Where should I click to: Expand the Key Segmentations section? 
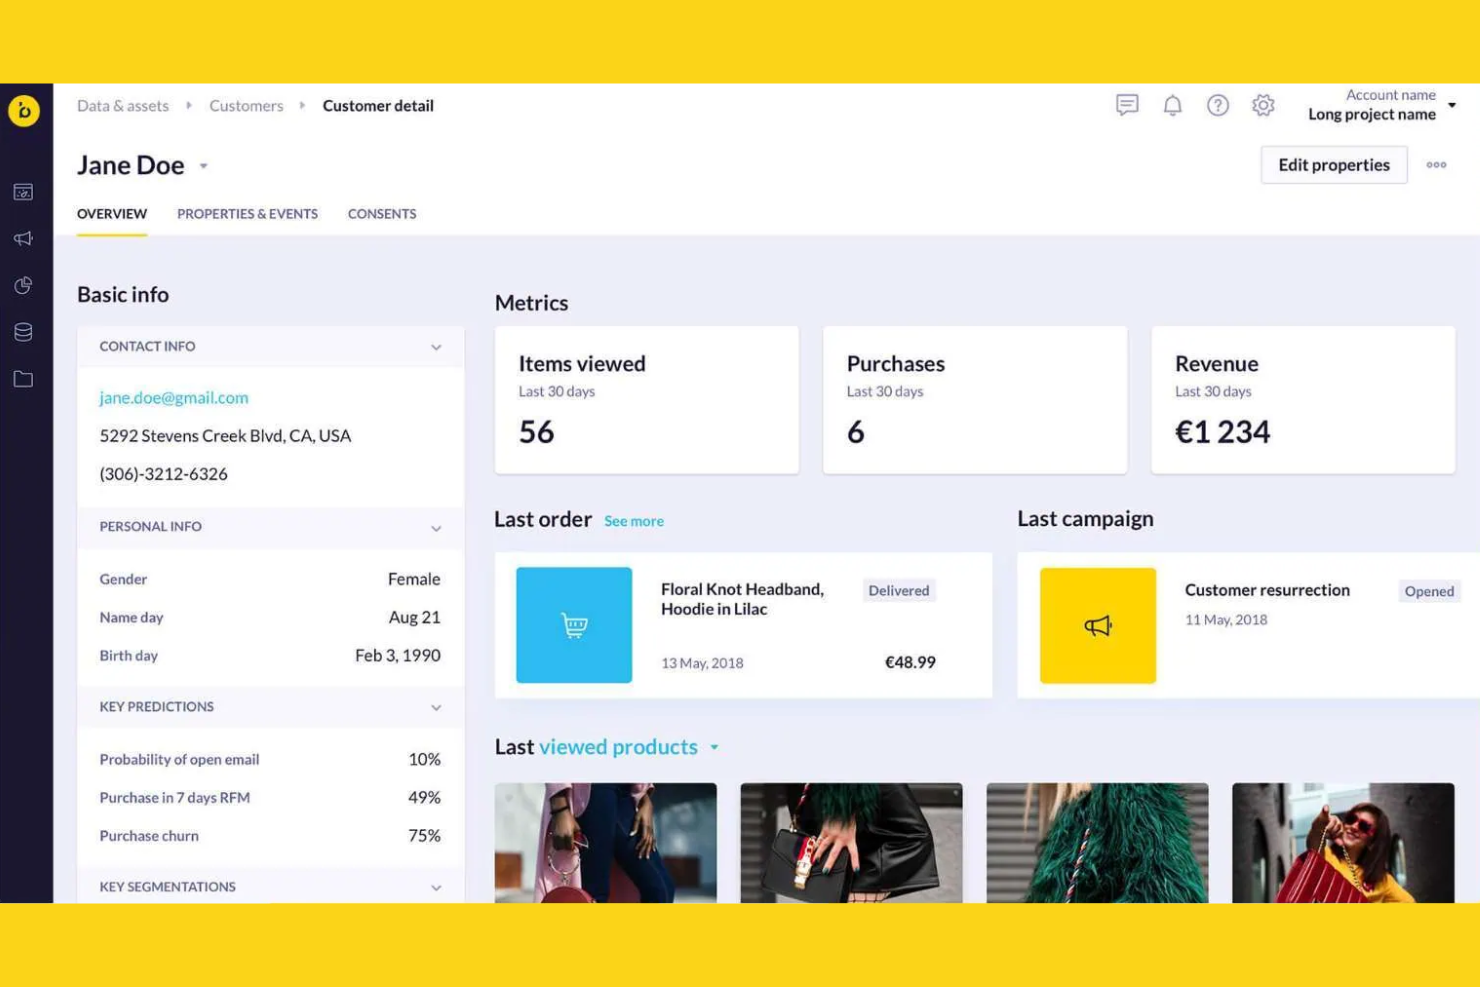(436, 887)
